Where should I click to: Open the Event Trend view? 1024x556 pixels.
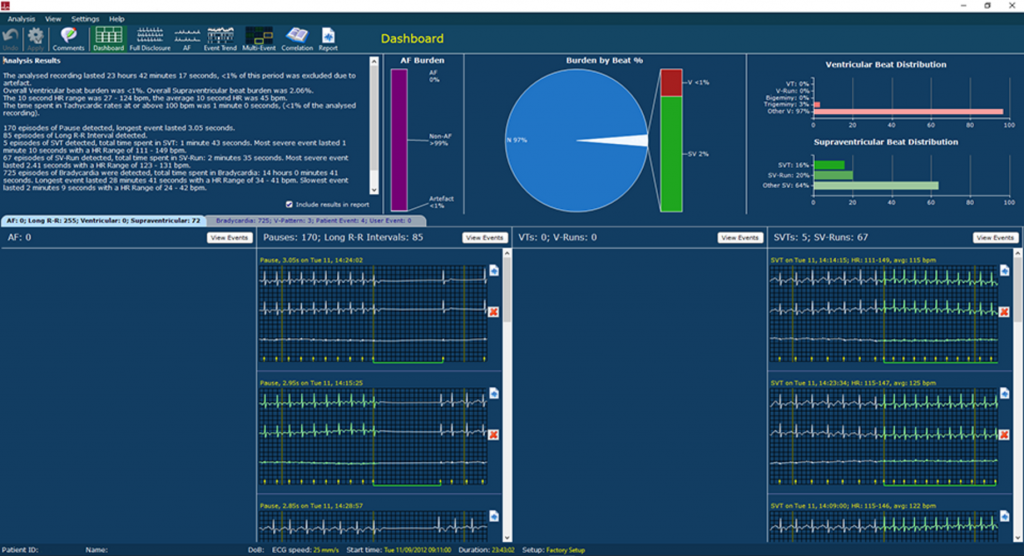coord(219,39)
